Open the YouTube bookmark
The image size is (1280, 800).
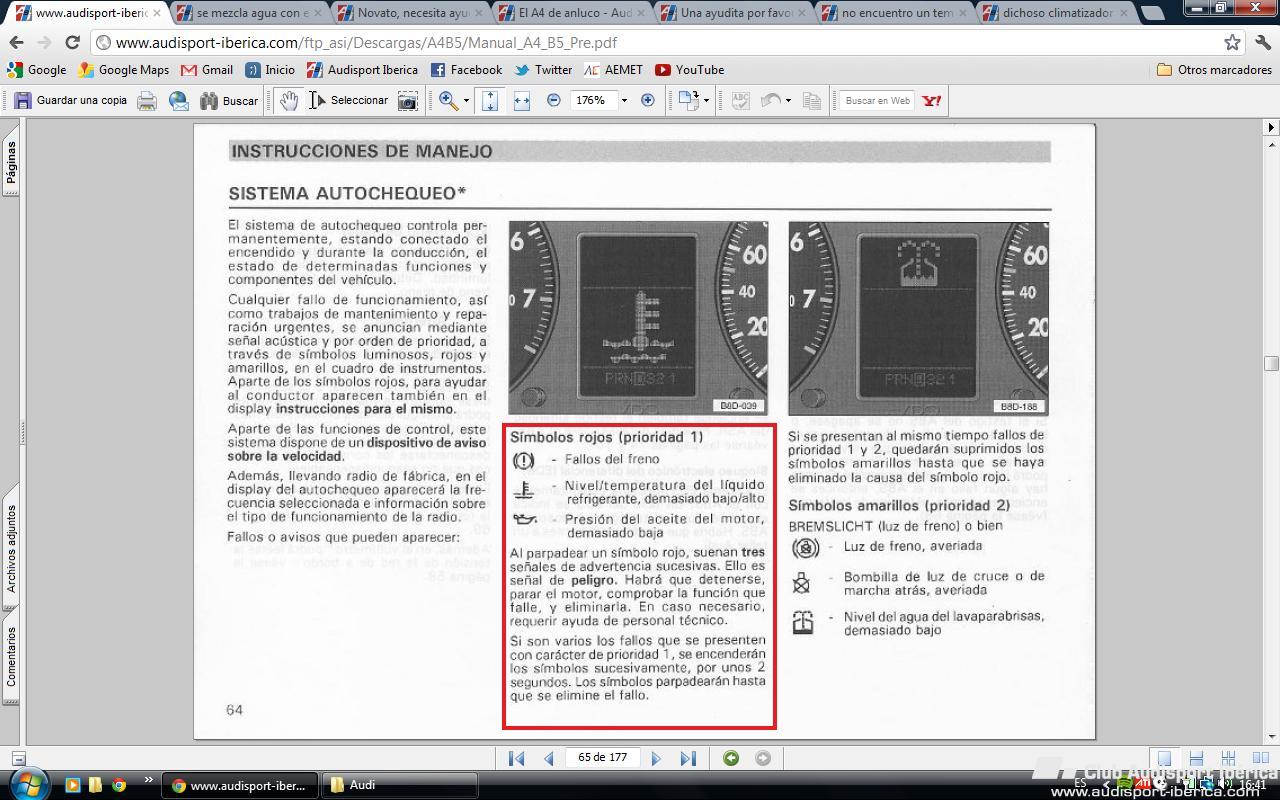coord(689,70)
